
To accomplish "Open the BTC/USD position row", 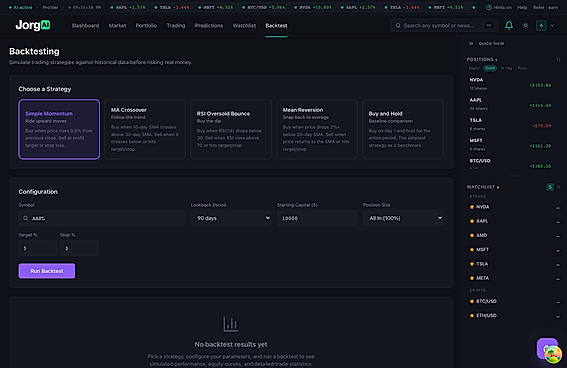I will [x=510, y=164].
